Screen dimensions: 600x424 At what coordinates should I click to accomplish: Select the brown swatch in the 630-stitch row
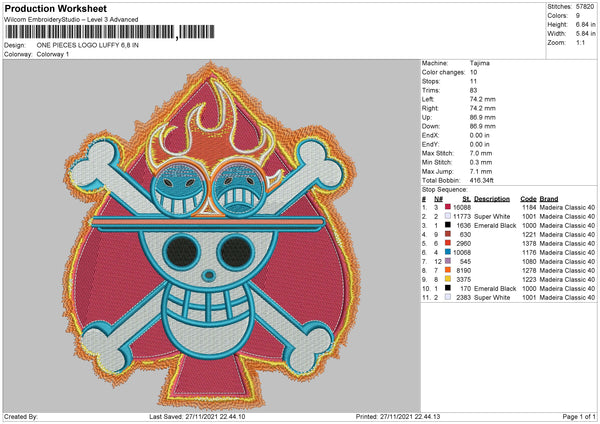coord(448,234)
